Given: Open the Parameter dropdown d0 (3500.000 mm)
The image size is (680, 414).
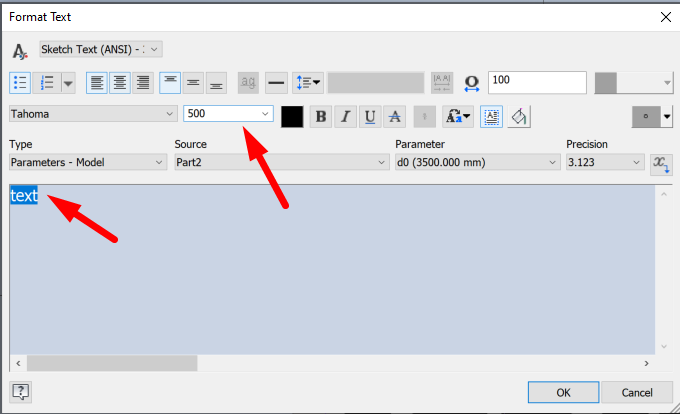Looking at the screenshot, I should pos(477,163).
